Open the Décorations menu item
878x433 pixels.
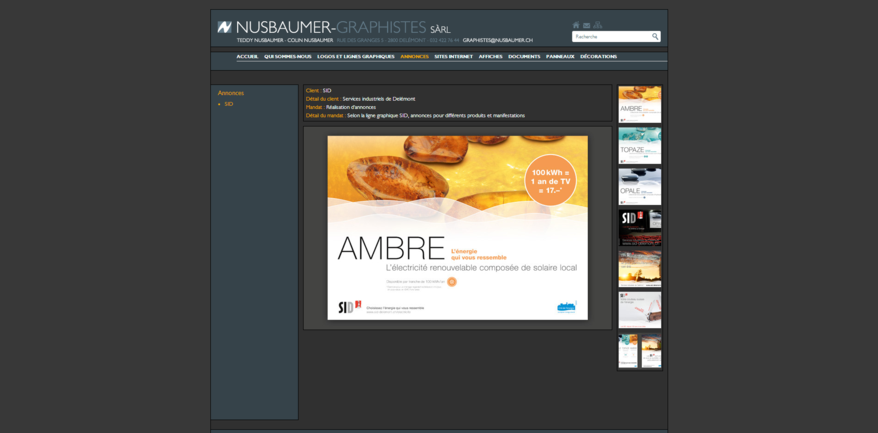[599, 57]
